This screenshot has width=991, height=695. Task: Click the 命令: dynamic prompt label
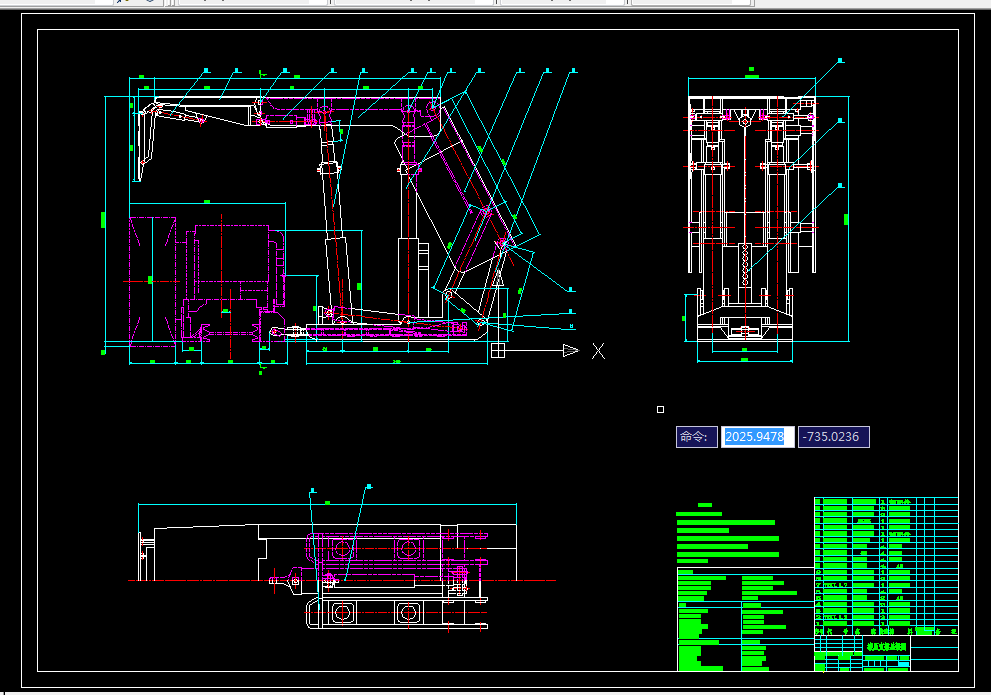(x=696, y=437)
